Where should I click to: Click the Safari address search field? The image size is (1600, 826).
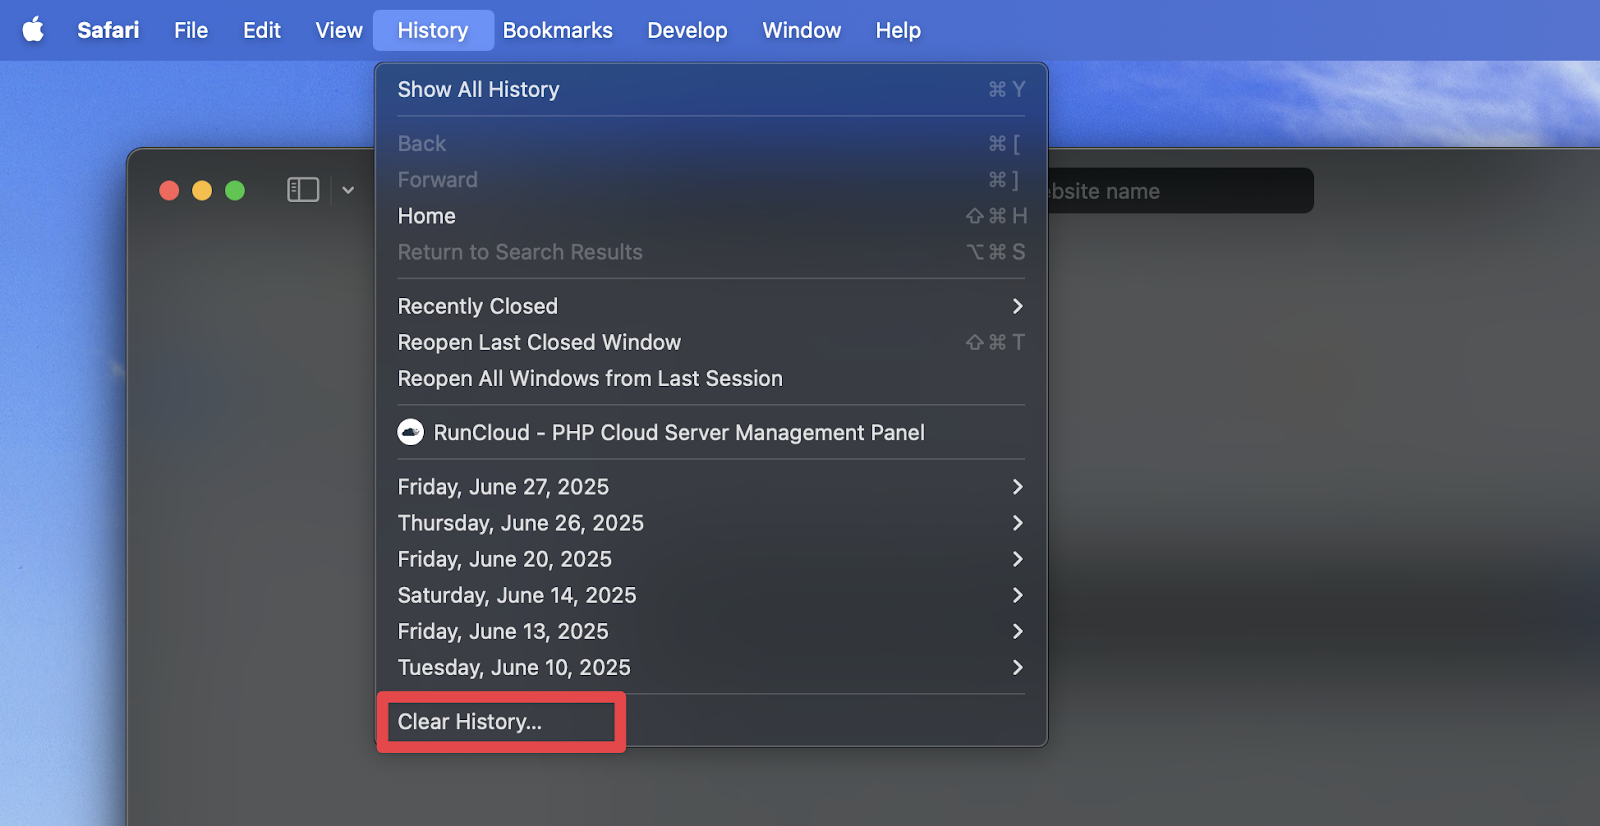(1180, 191)
